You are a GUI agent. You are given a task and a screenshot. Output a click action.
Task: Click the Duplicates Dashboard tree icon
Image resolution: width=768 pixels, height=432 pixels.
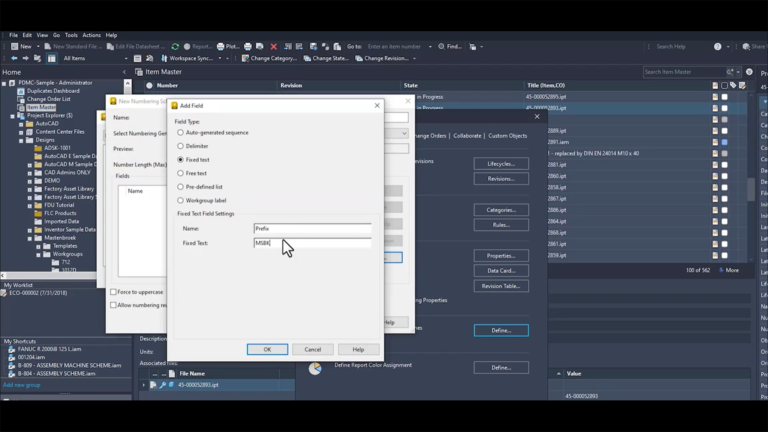(x=21, y=91)
